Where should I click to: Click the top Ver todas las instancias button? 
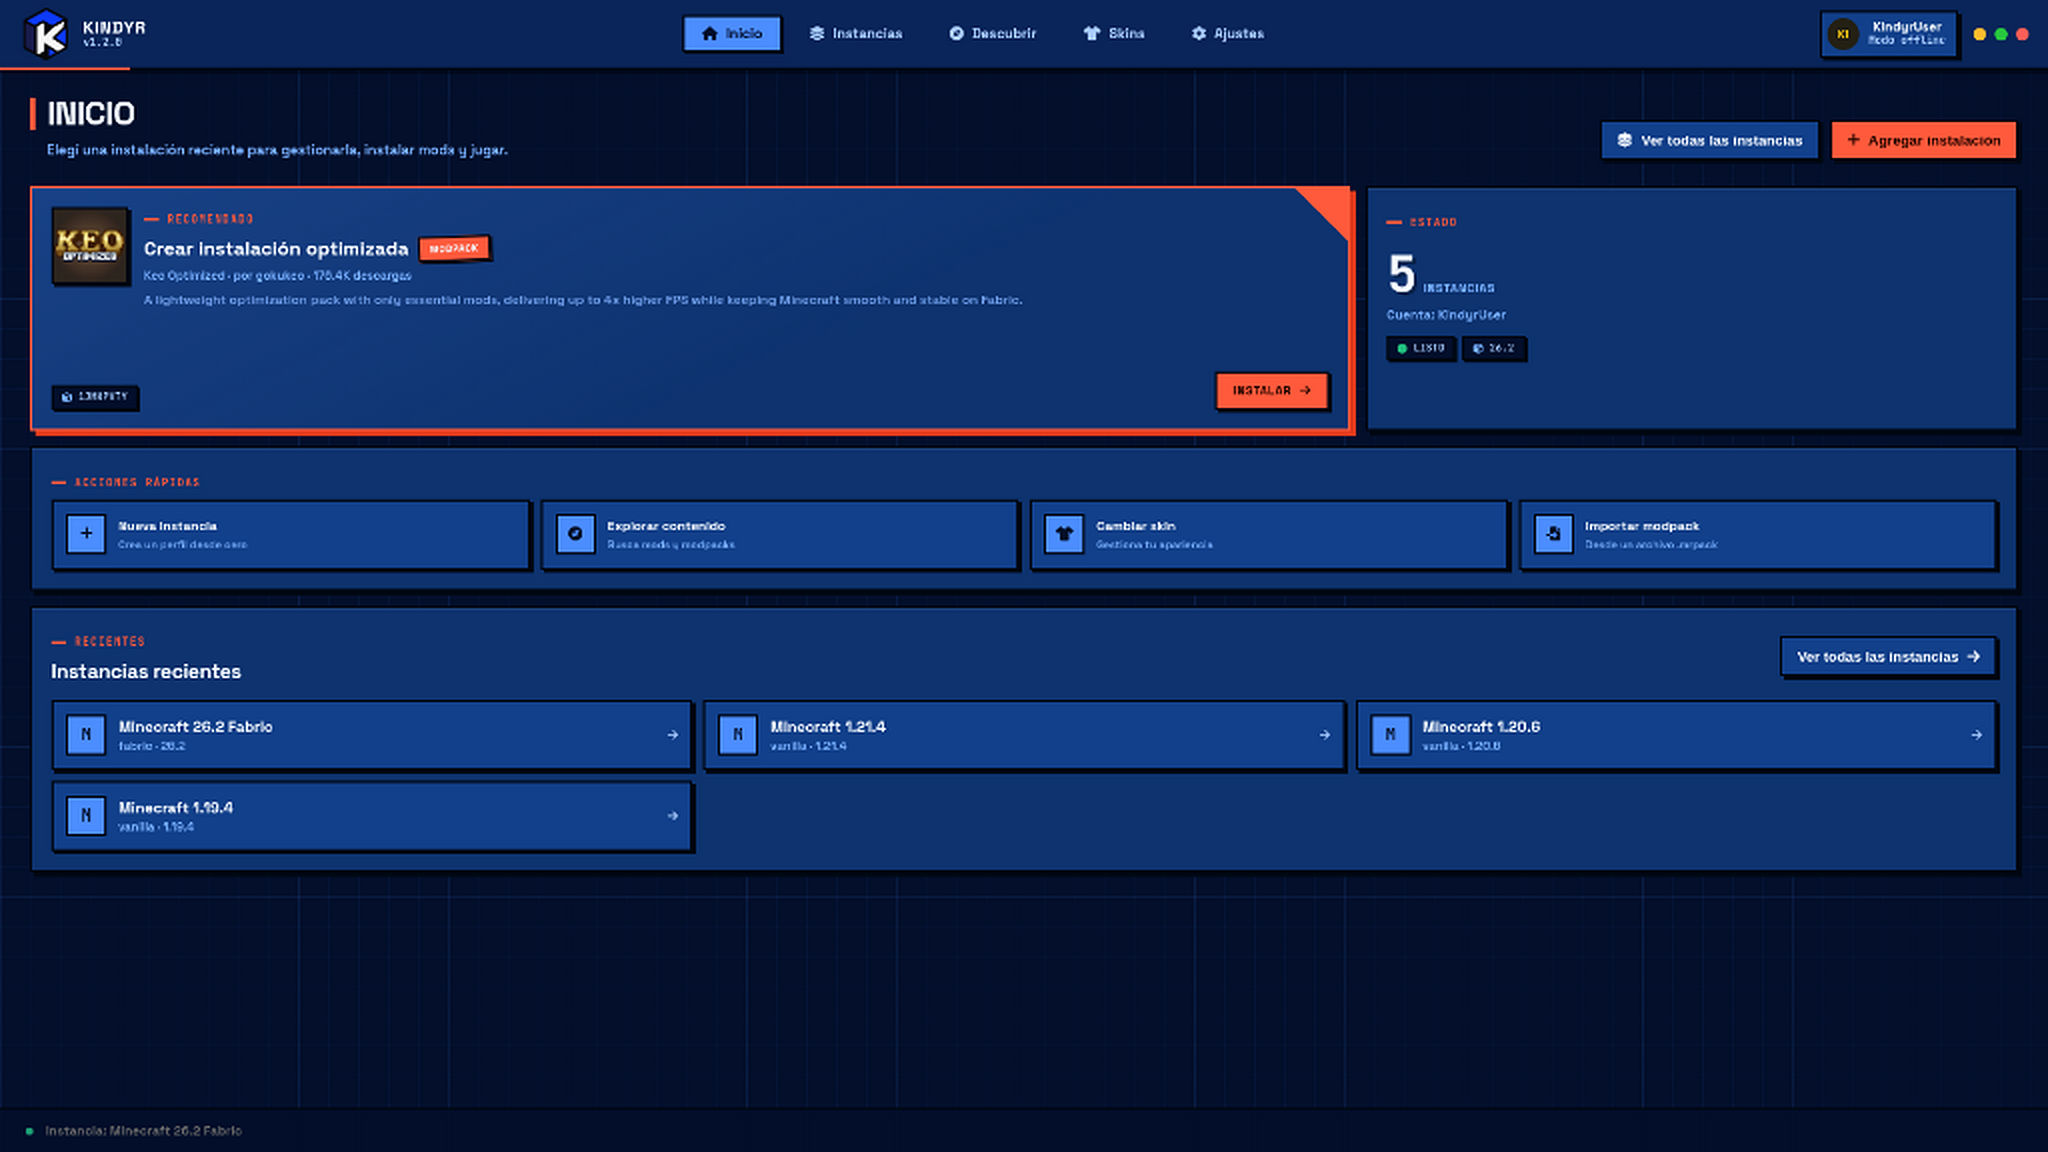coord(1709,140)
